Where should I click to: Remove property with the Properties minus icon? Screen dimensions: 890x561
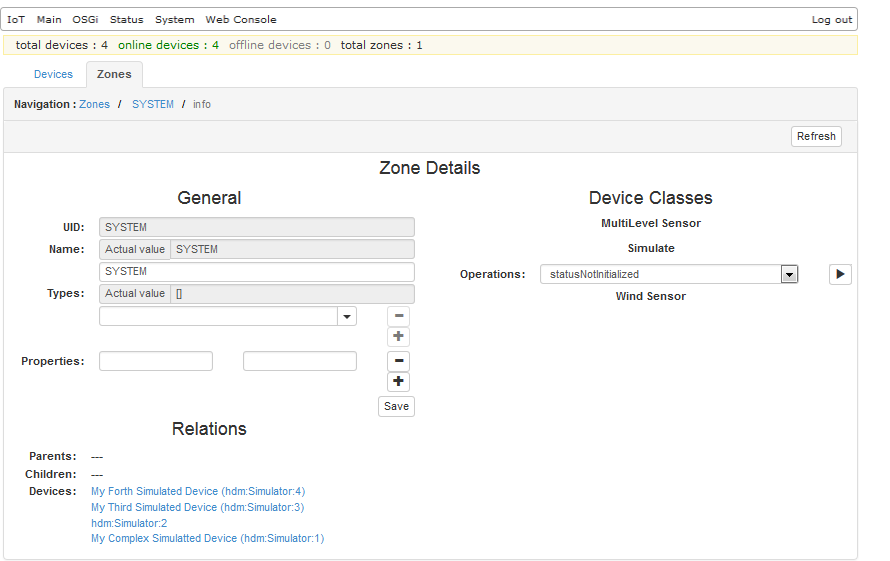click(399, 361)
